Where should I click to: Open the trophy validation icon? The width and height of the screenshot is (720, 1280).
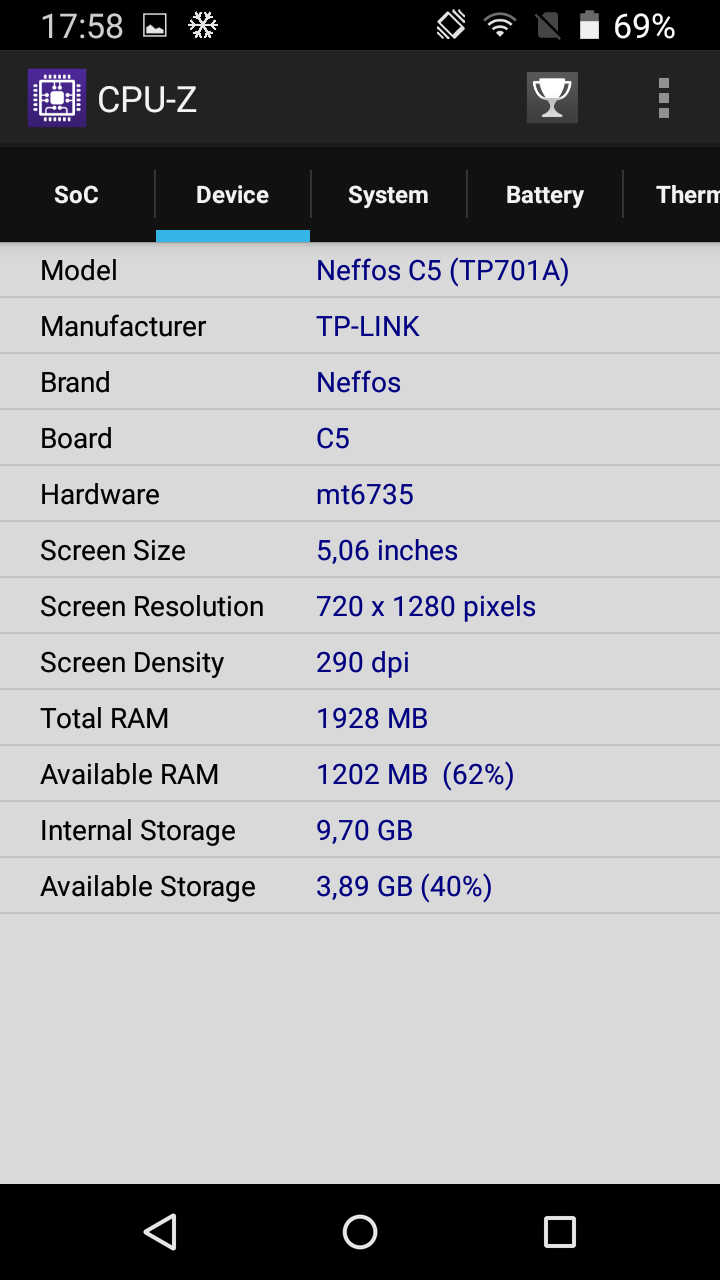click(x=552, y=98)
